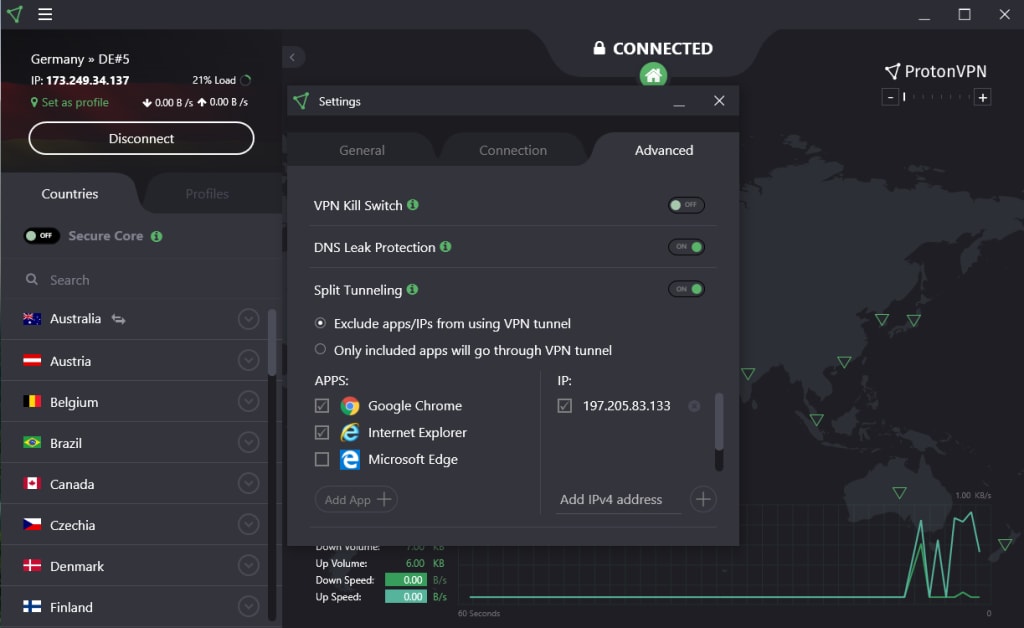The height and width of the screenshot is (628, 1024).
Task: Open the hamburger menu
Action: click(45, 14)
